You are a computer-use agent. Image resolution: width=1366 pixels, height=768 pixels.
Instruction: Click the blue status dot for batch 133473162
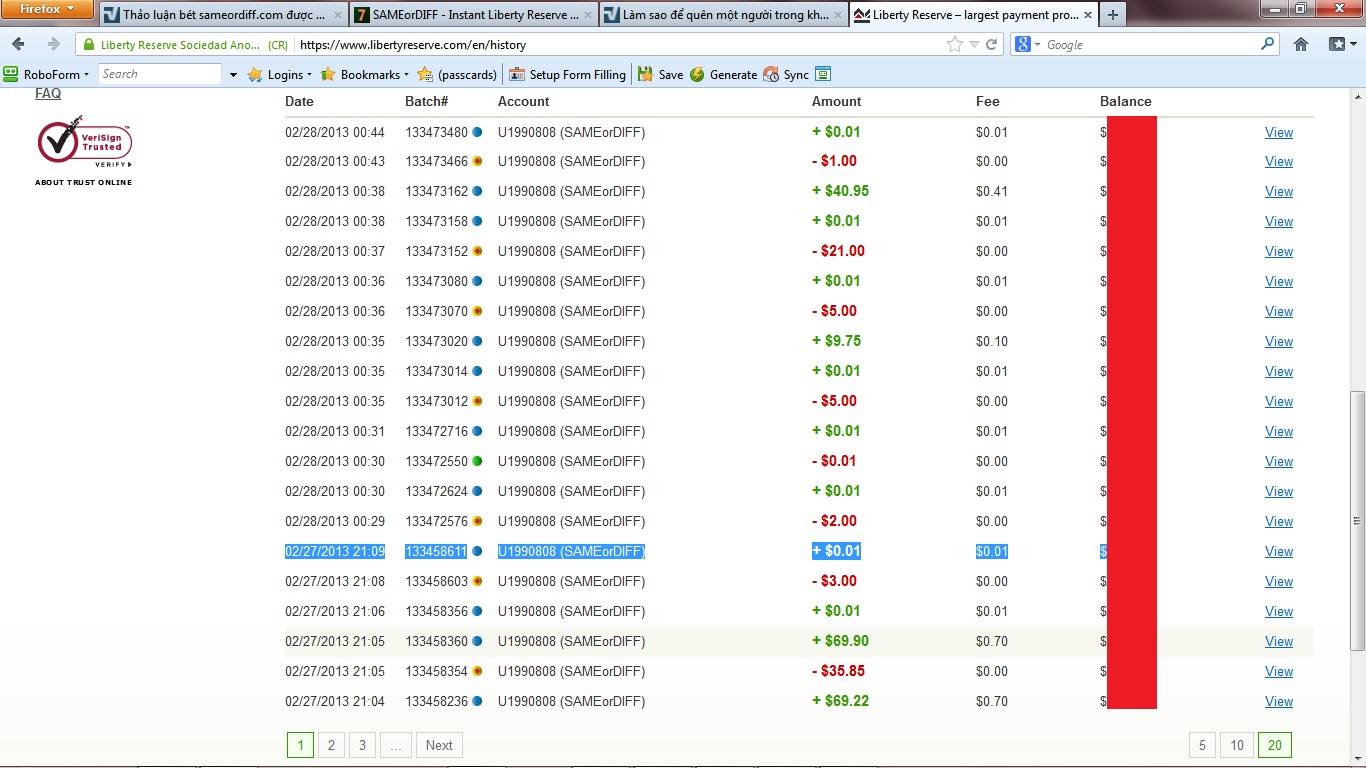[477, 191]
